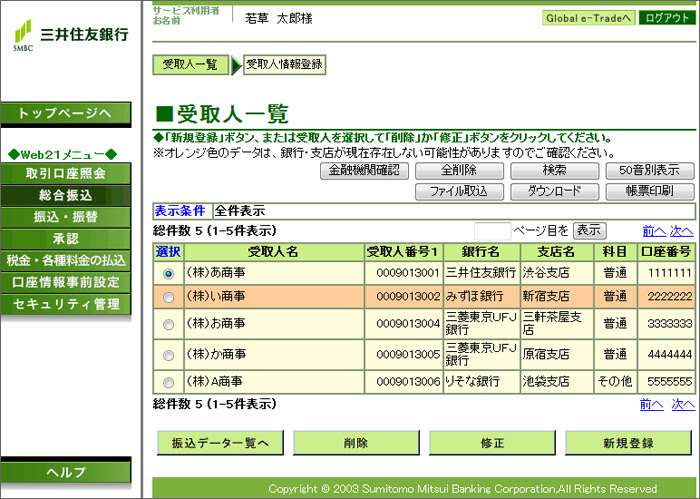Screen dimensions: 700x499
Task: Click the 金融機関確認 button
Action: [x=364, y=170]
